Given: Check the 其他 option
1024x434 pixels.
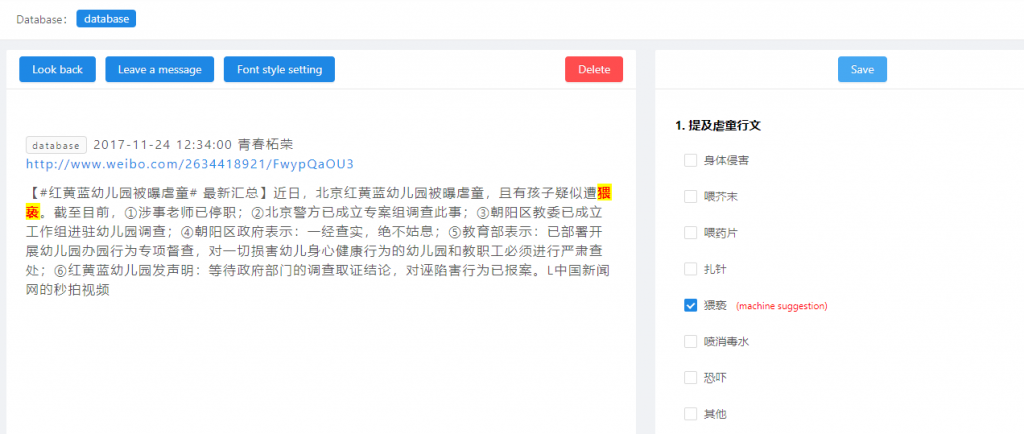Looking at the screenshot, I should tap(690, 413).
